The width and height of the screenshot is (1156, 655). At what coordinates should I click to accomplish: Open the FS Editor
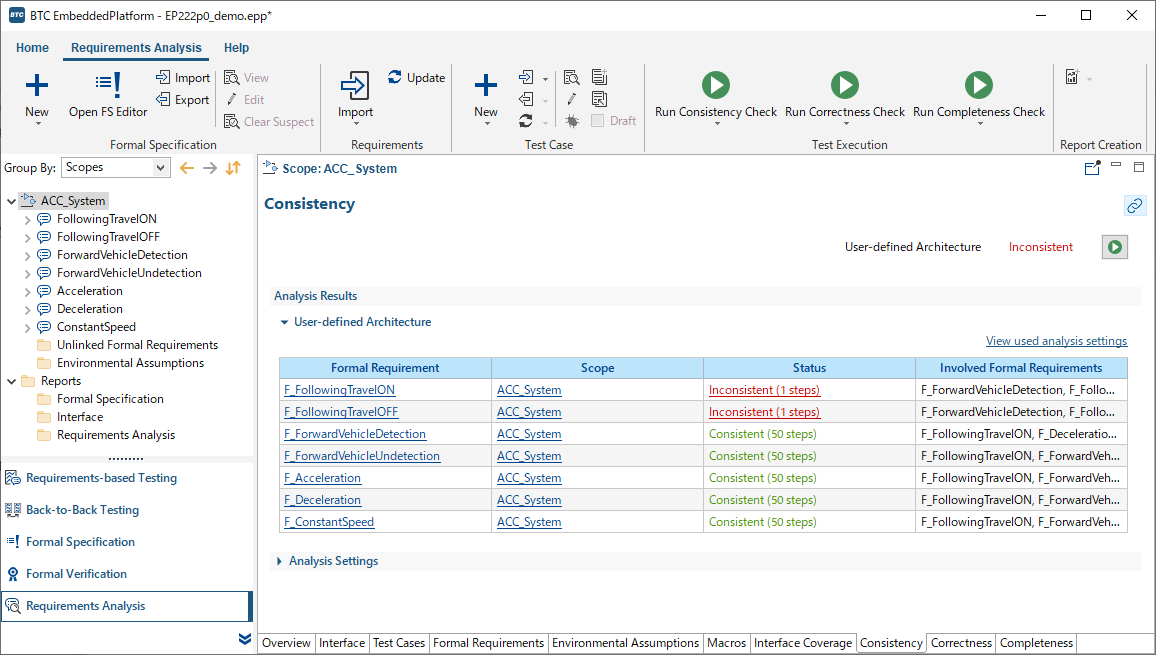pos(108,96)
